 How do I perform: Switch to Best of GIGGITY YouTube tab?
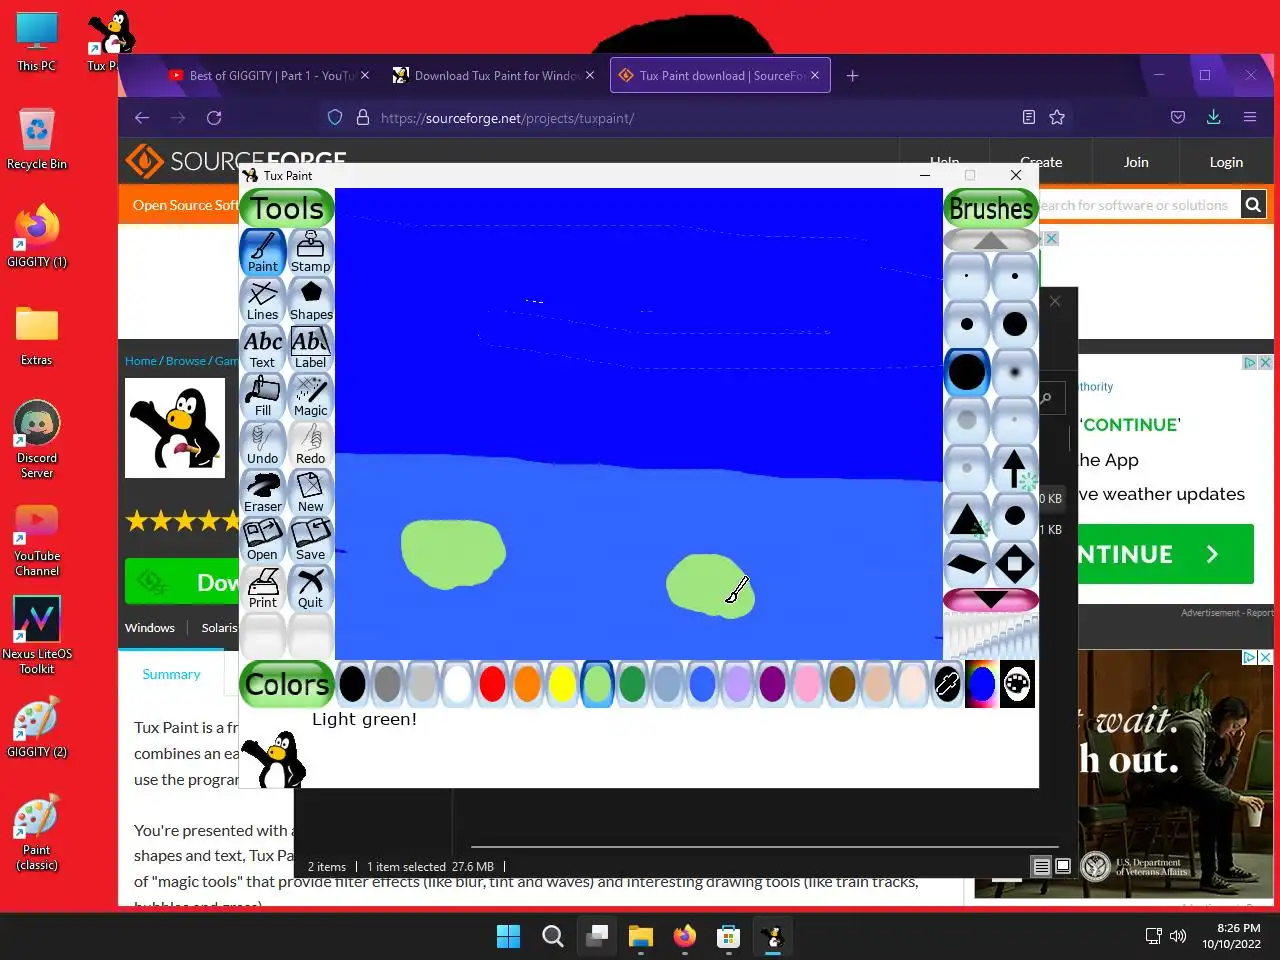coord(269,75)
